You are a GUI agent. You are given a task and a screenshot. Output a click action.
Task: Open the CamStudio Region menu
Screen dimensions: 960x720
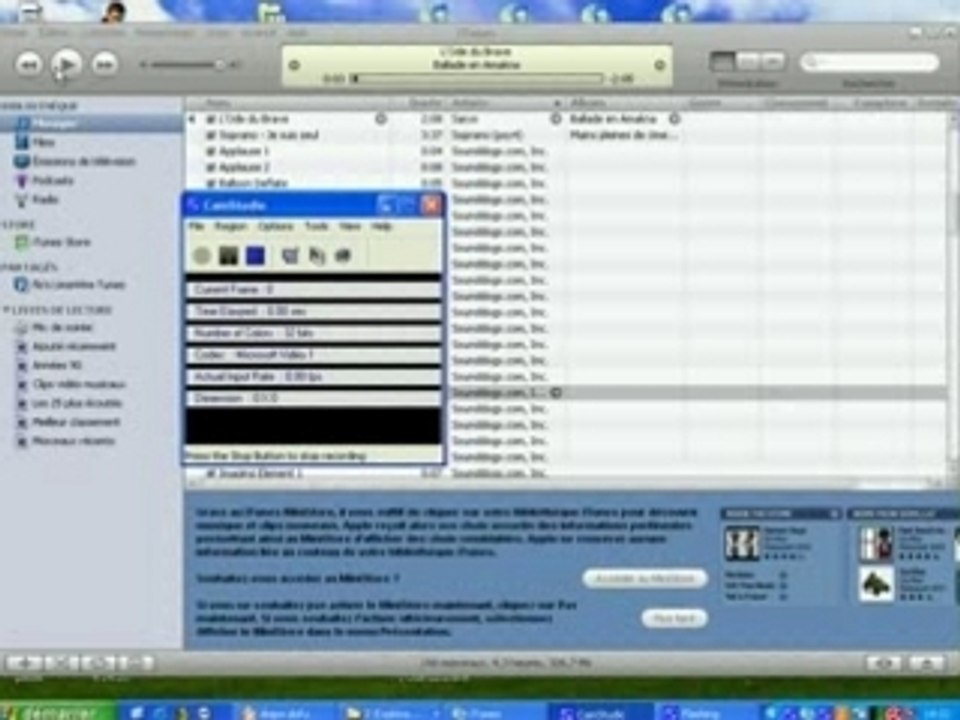[231, 227]
